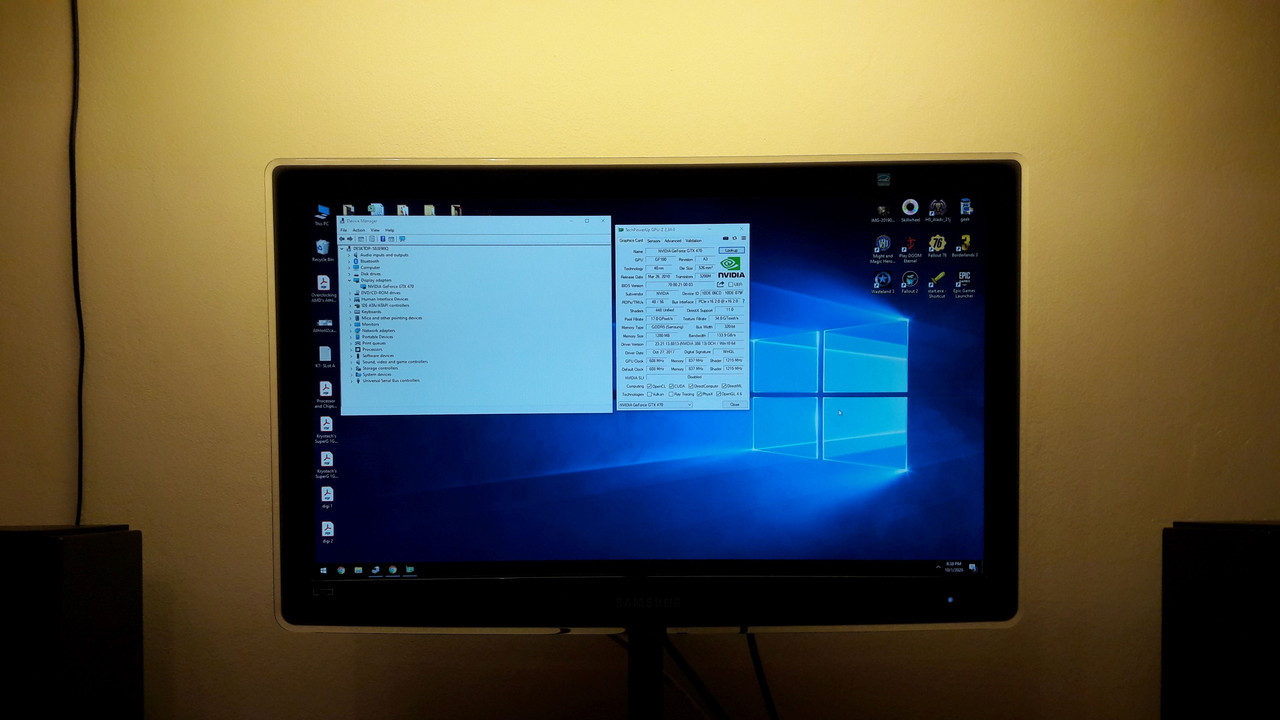The width and height of the screenshot is (1280, 720).
Task: Open the Borderlands 3 shortcut
Action: 963,245
